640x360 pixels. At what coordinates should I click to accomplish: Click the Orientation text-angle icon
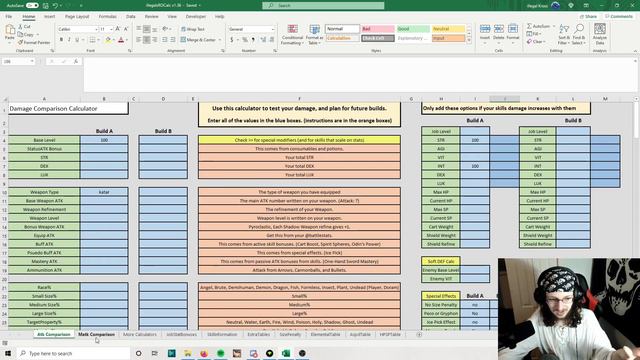165,29
